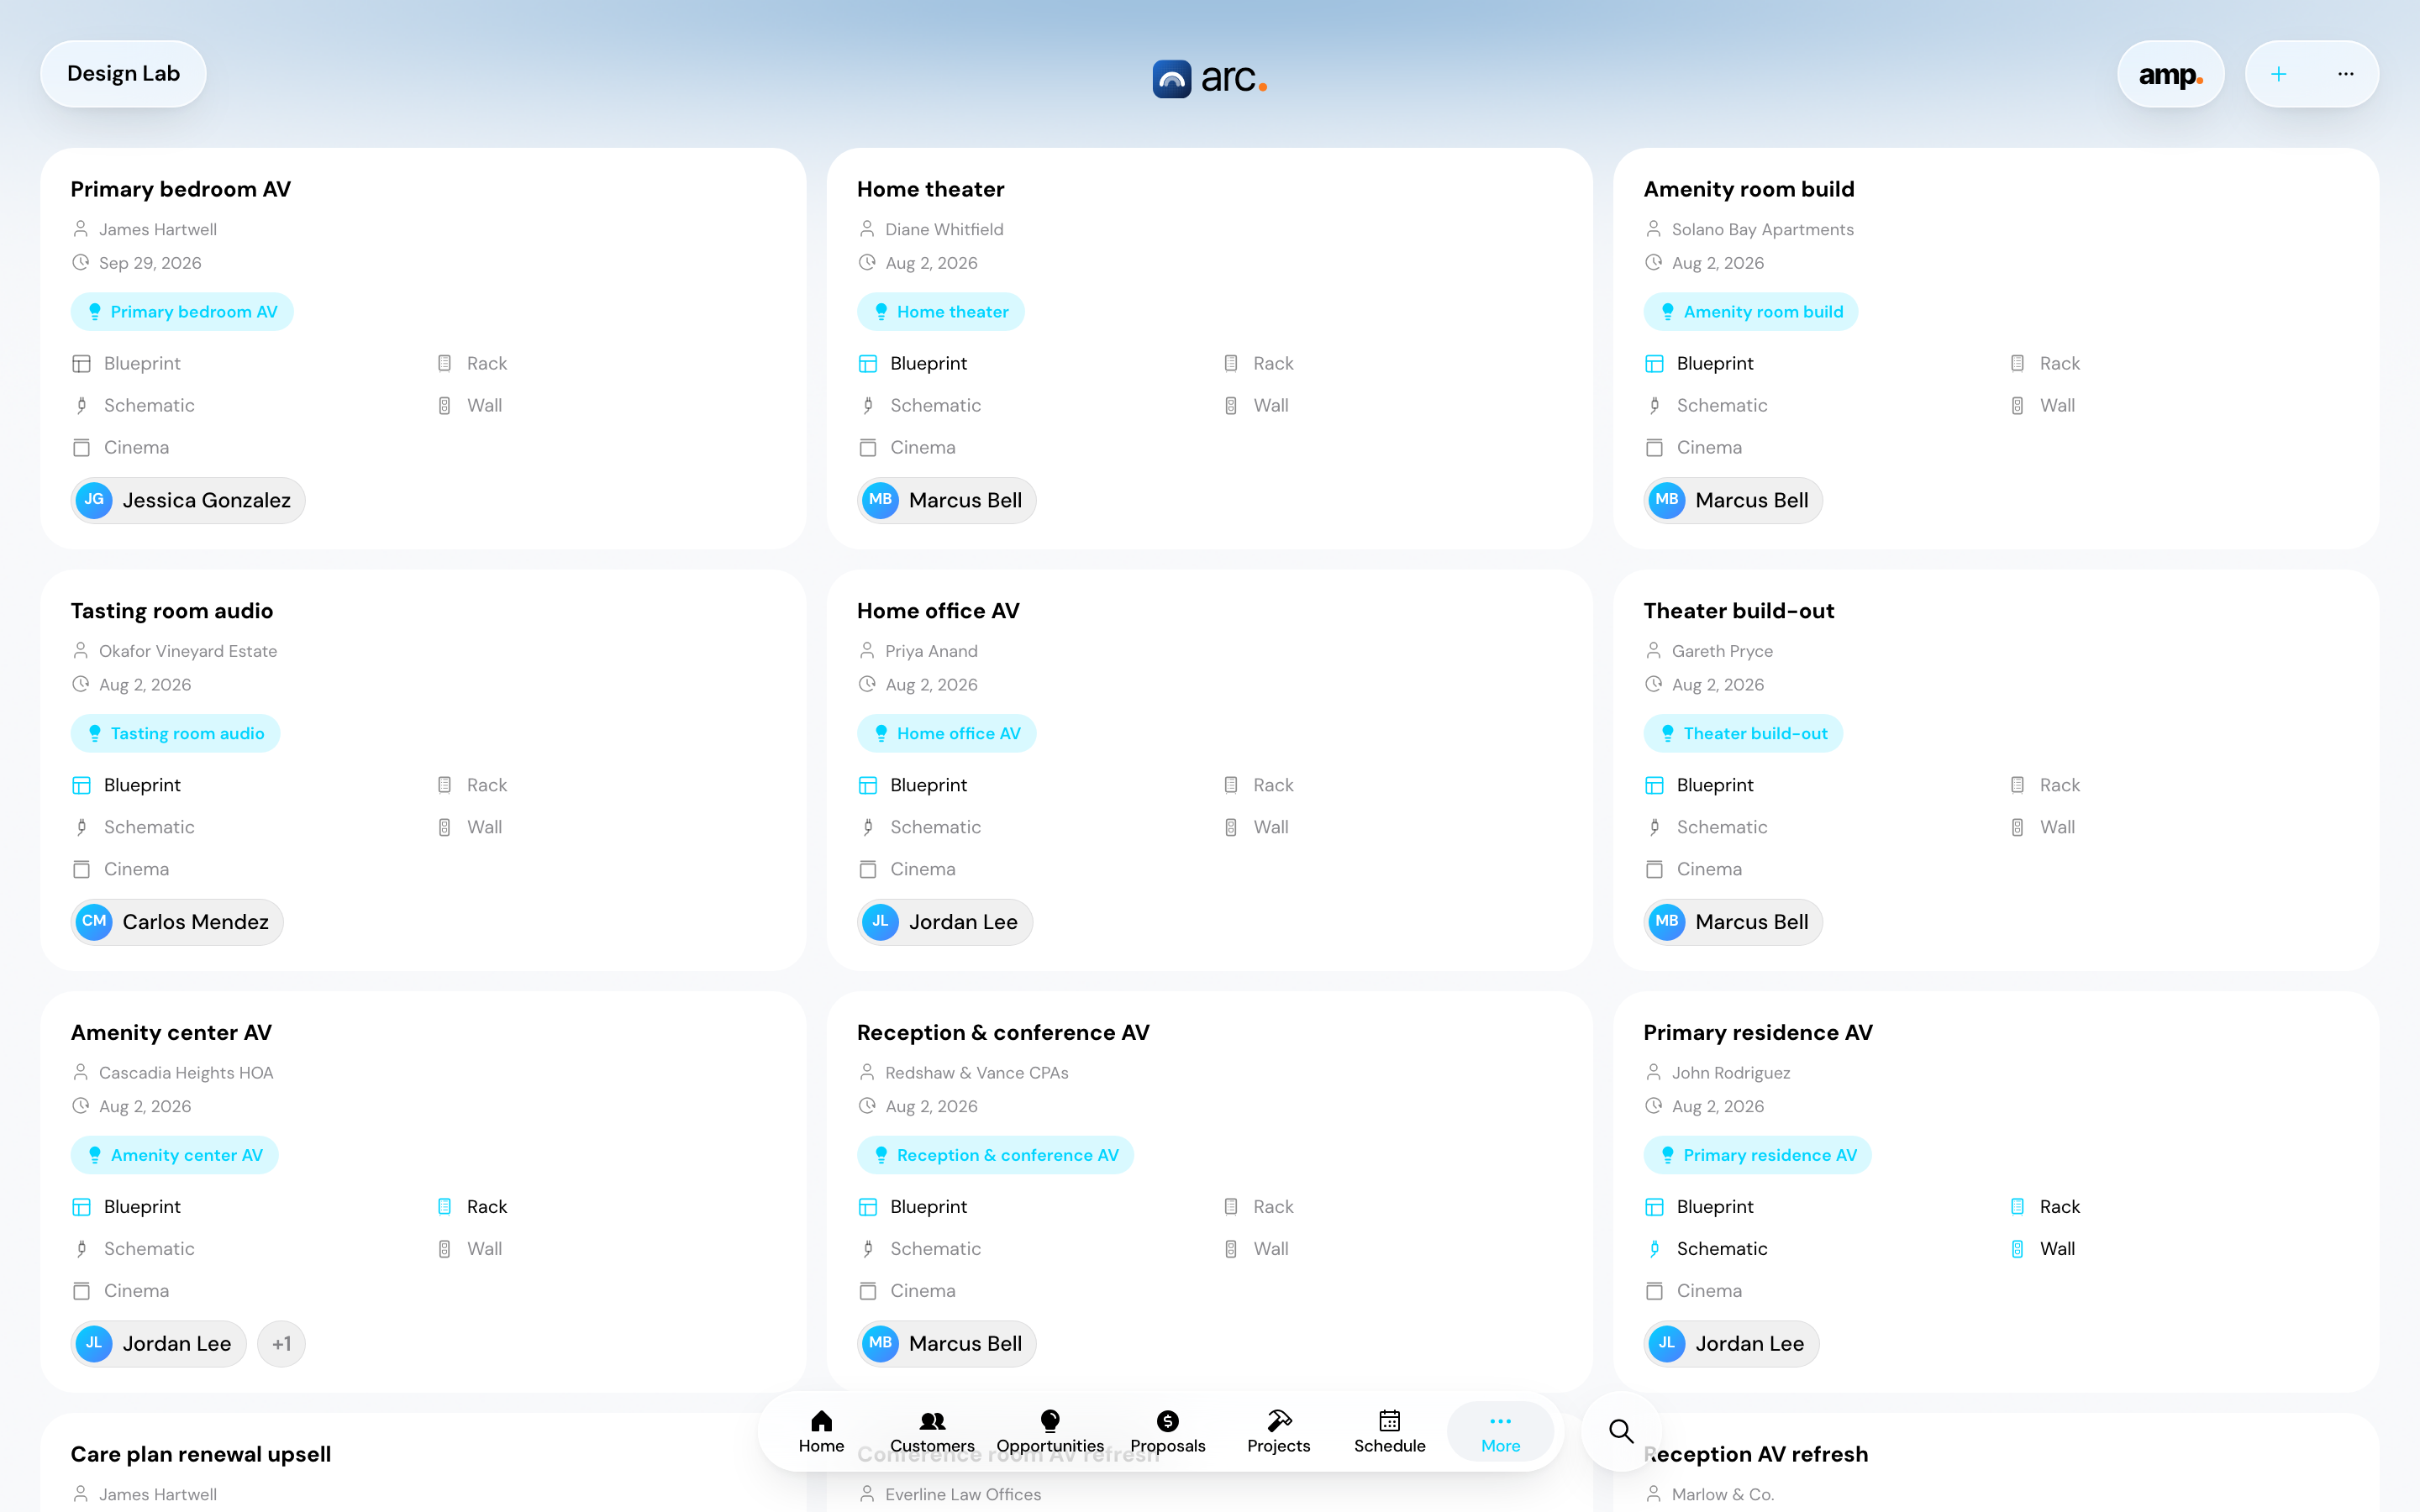Expand the More menu in navigation

pos(1500,1431)
